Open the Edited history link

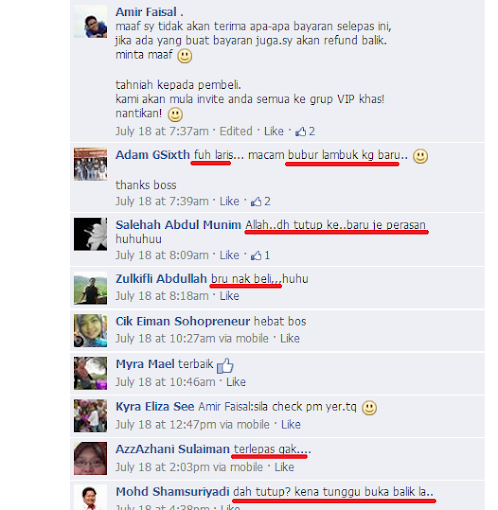click(236, 131)
